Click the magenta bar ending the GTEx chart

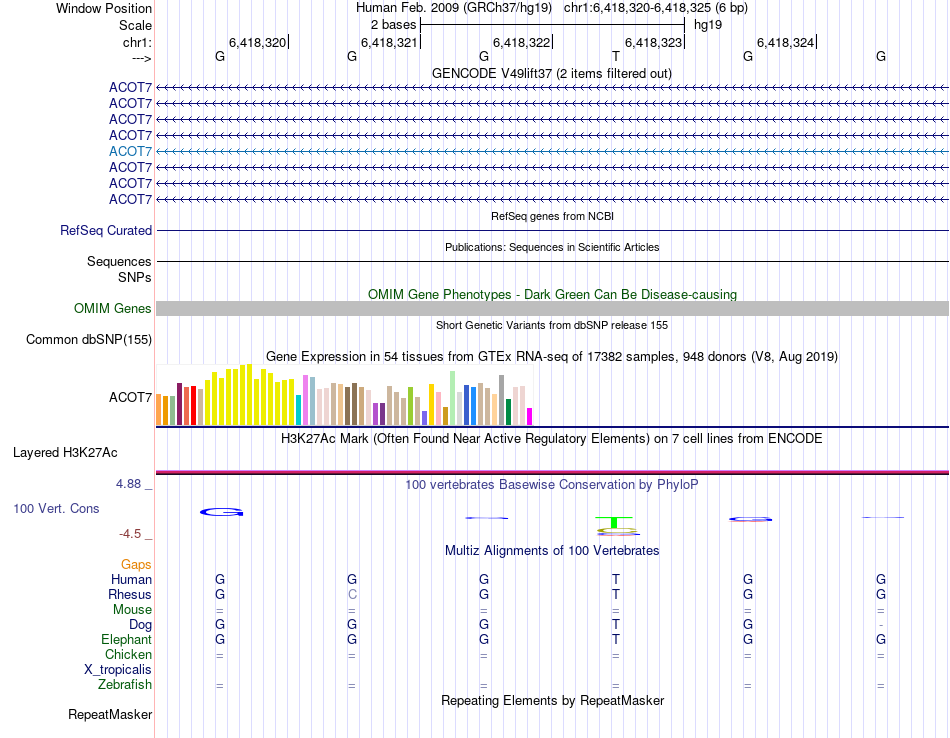[530, 416]
